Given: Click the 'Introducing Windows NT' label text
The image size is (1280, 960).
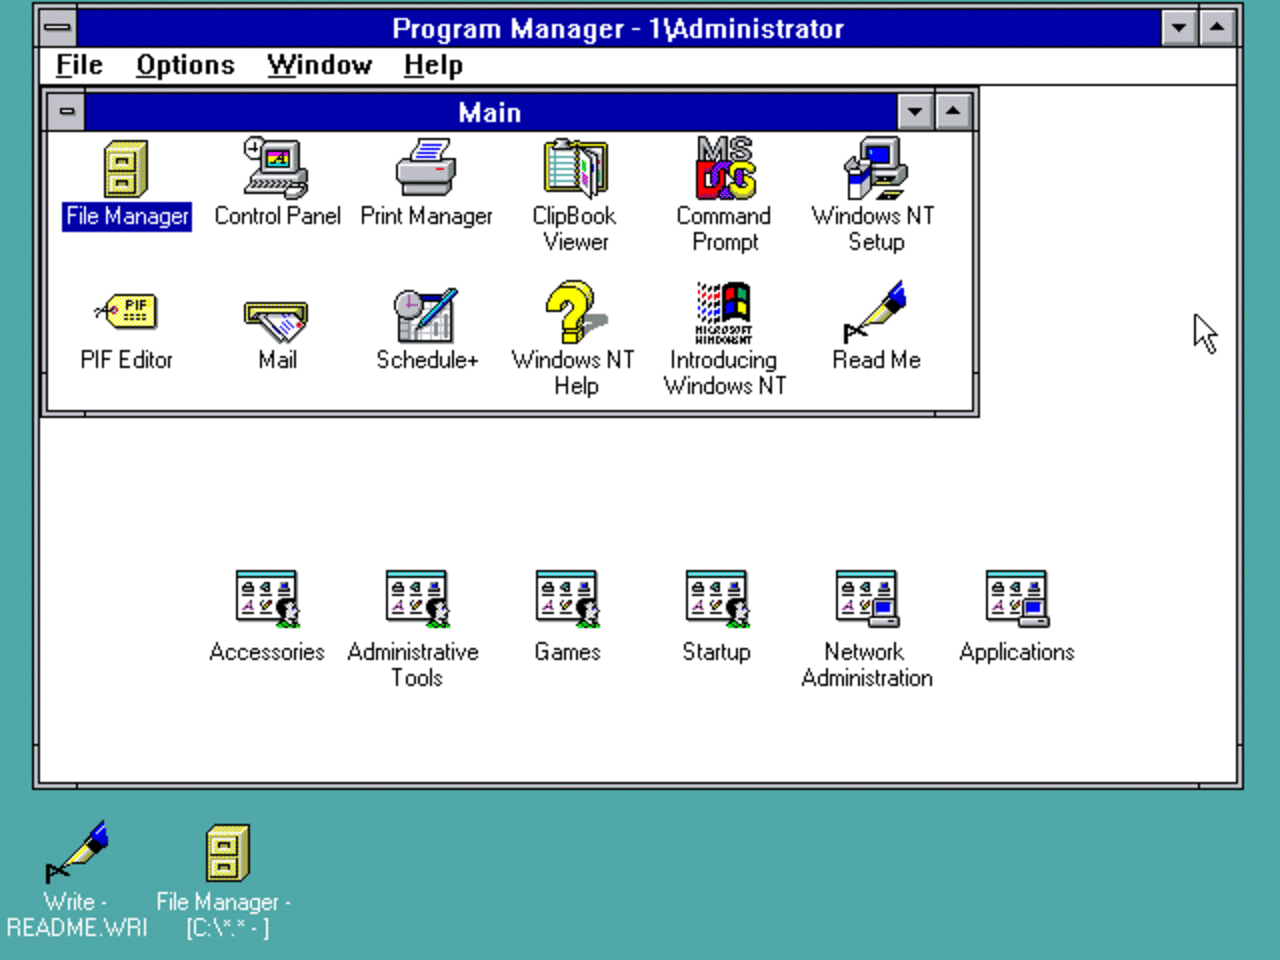Looking at the screenshot, I should [x=725, y=373].
